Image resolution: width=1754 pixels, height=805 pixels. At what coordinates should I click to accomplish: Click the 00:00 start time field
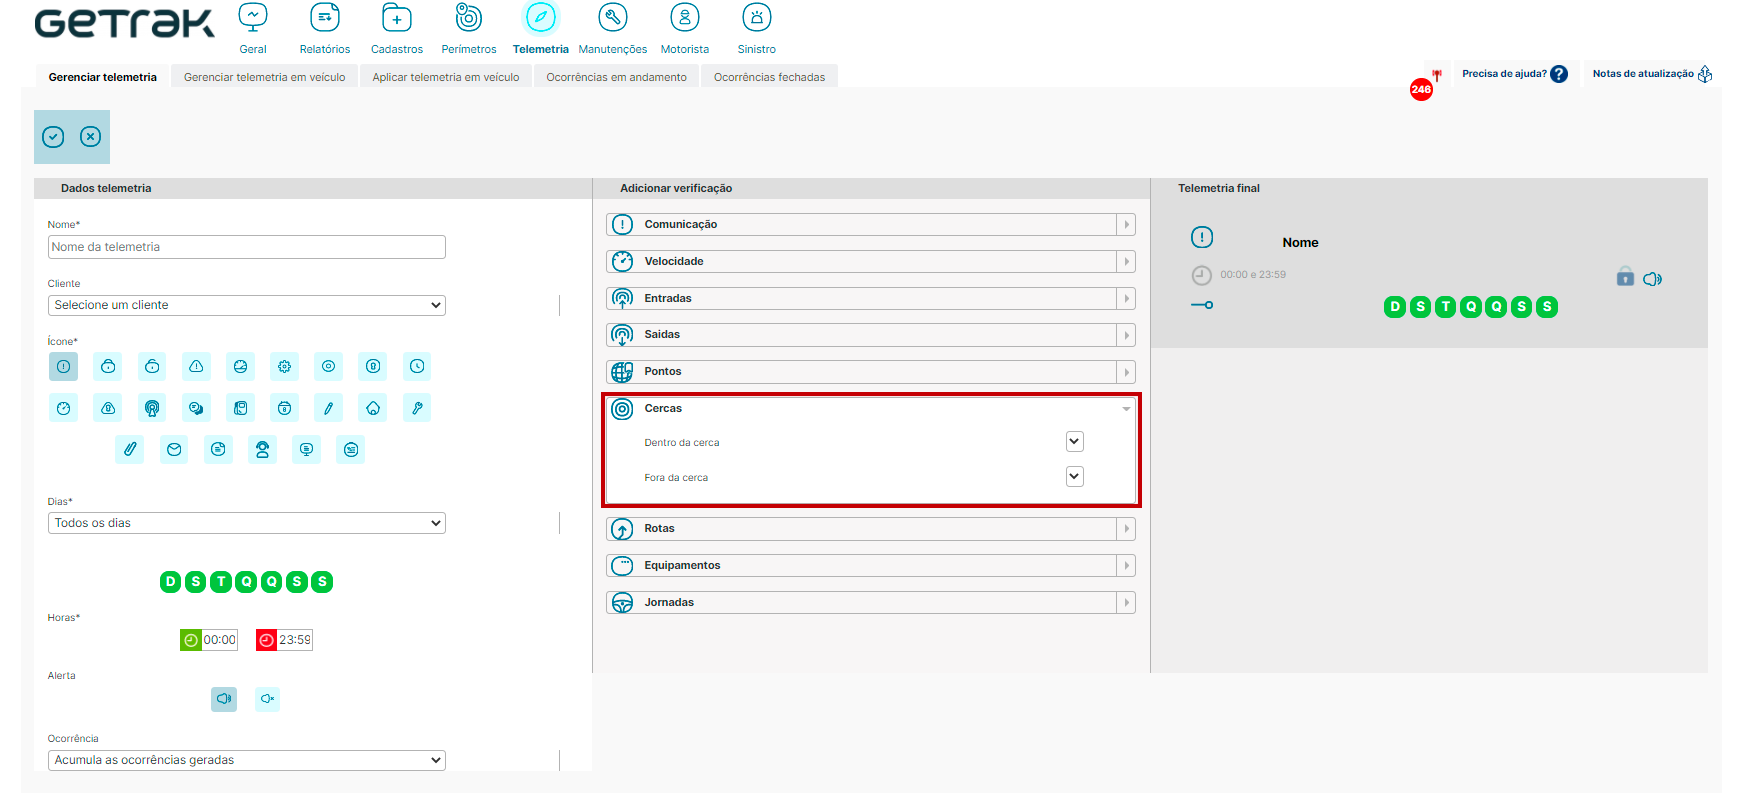pyautogui.click(x=220, y=640)
